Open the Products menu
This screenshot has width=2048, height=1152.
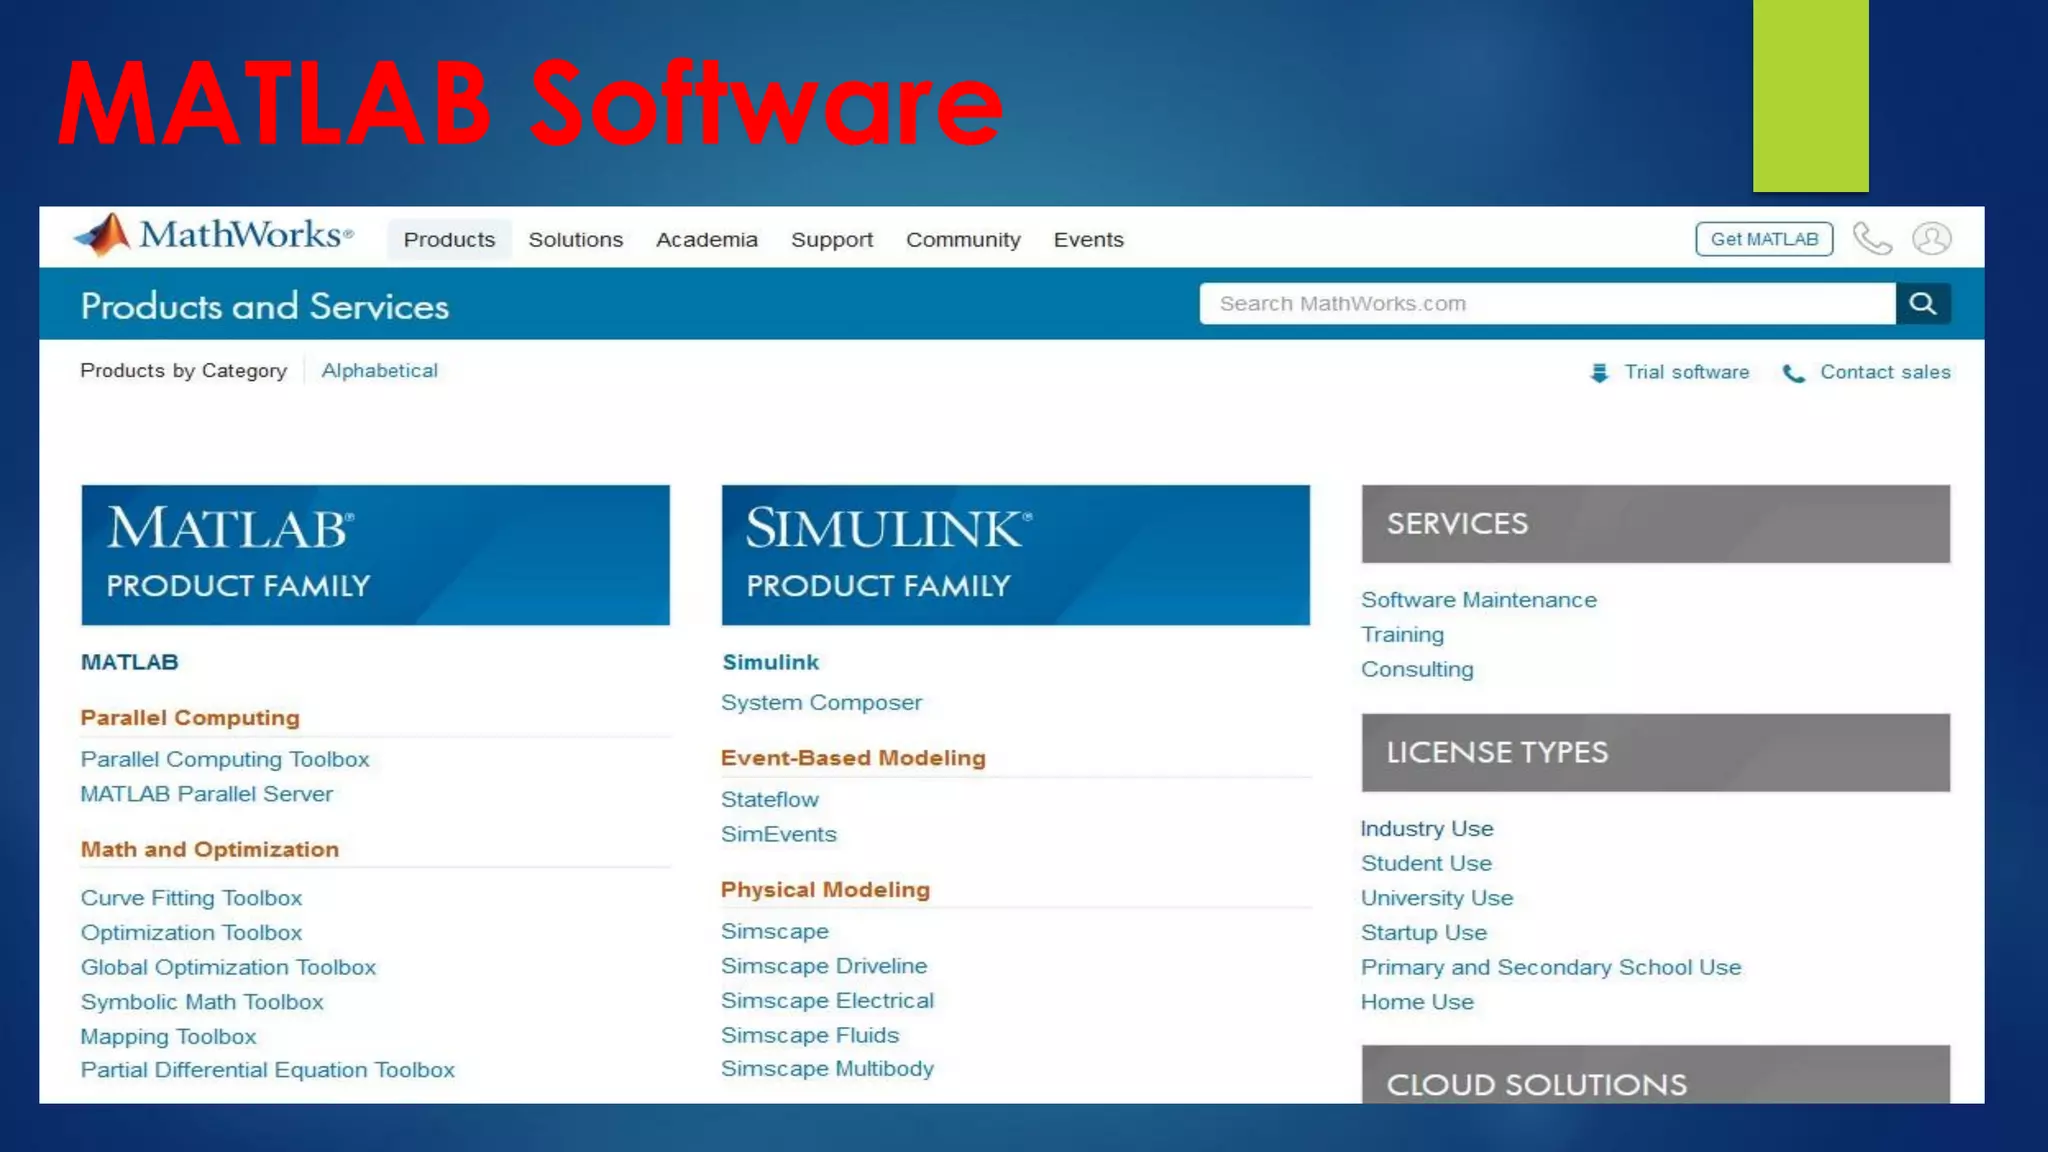[449, 240]
